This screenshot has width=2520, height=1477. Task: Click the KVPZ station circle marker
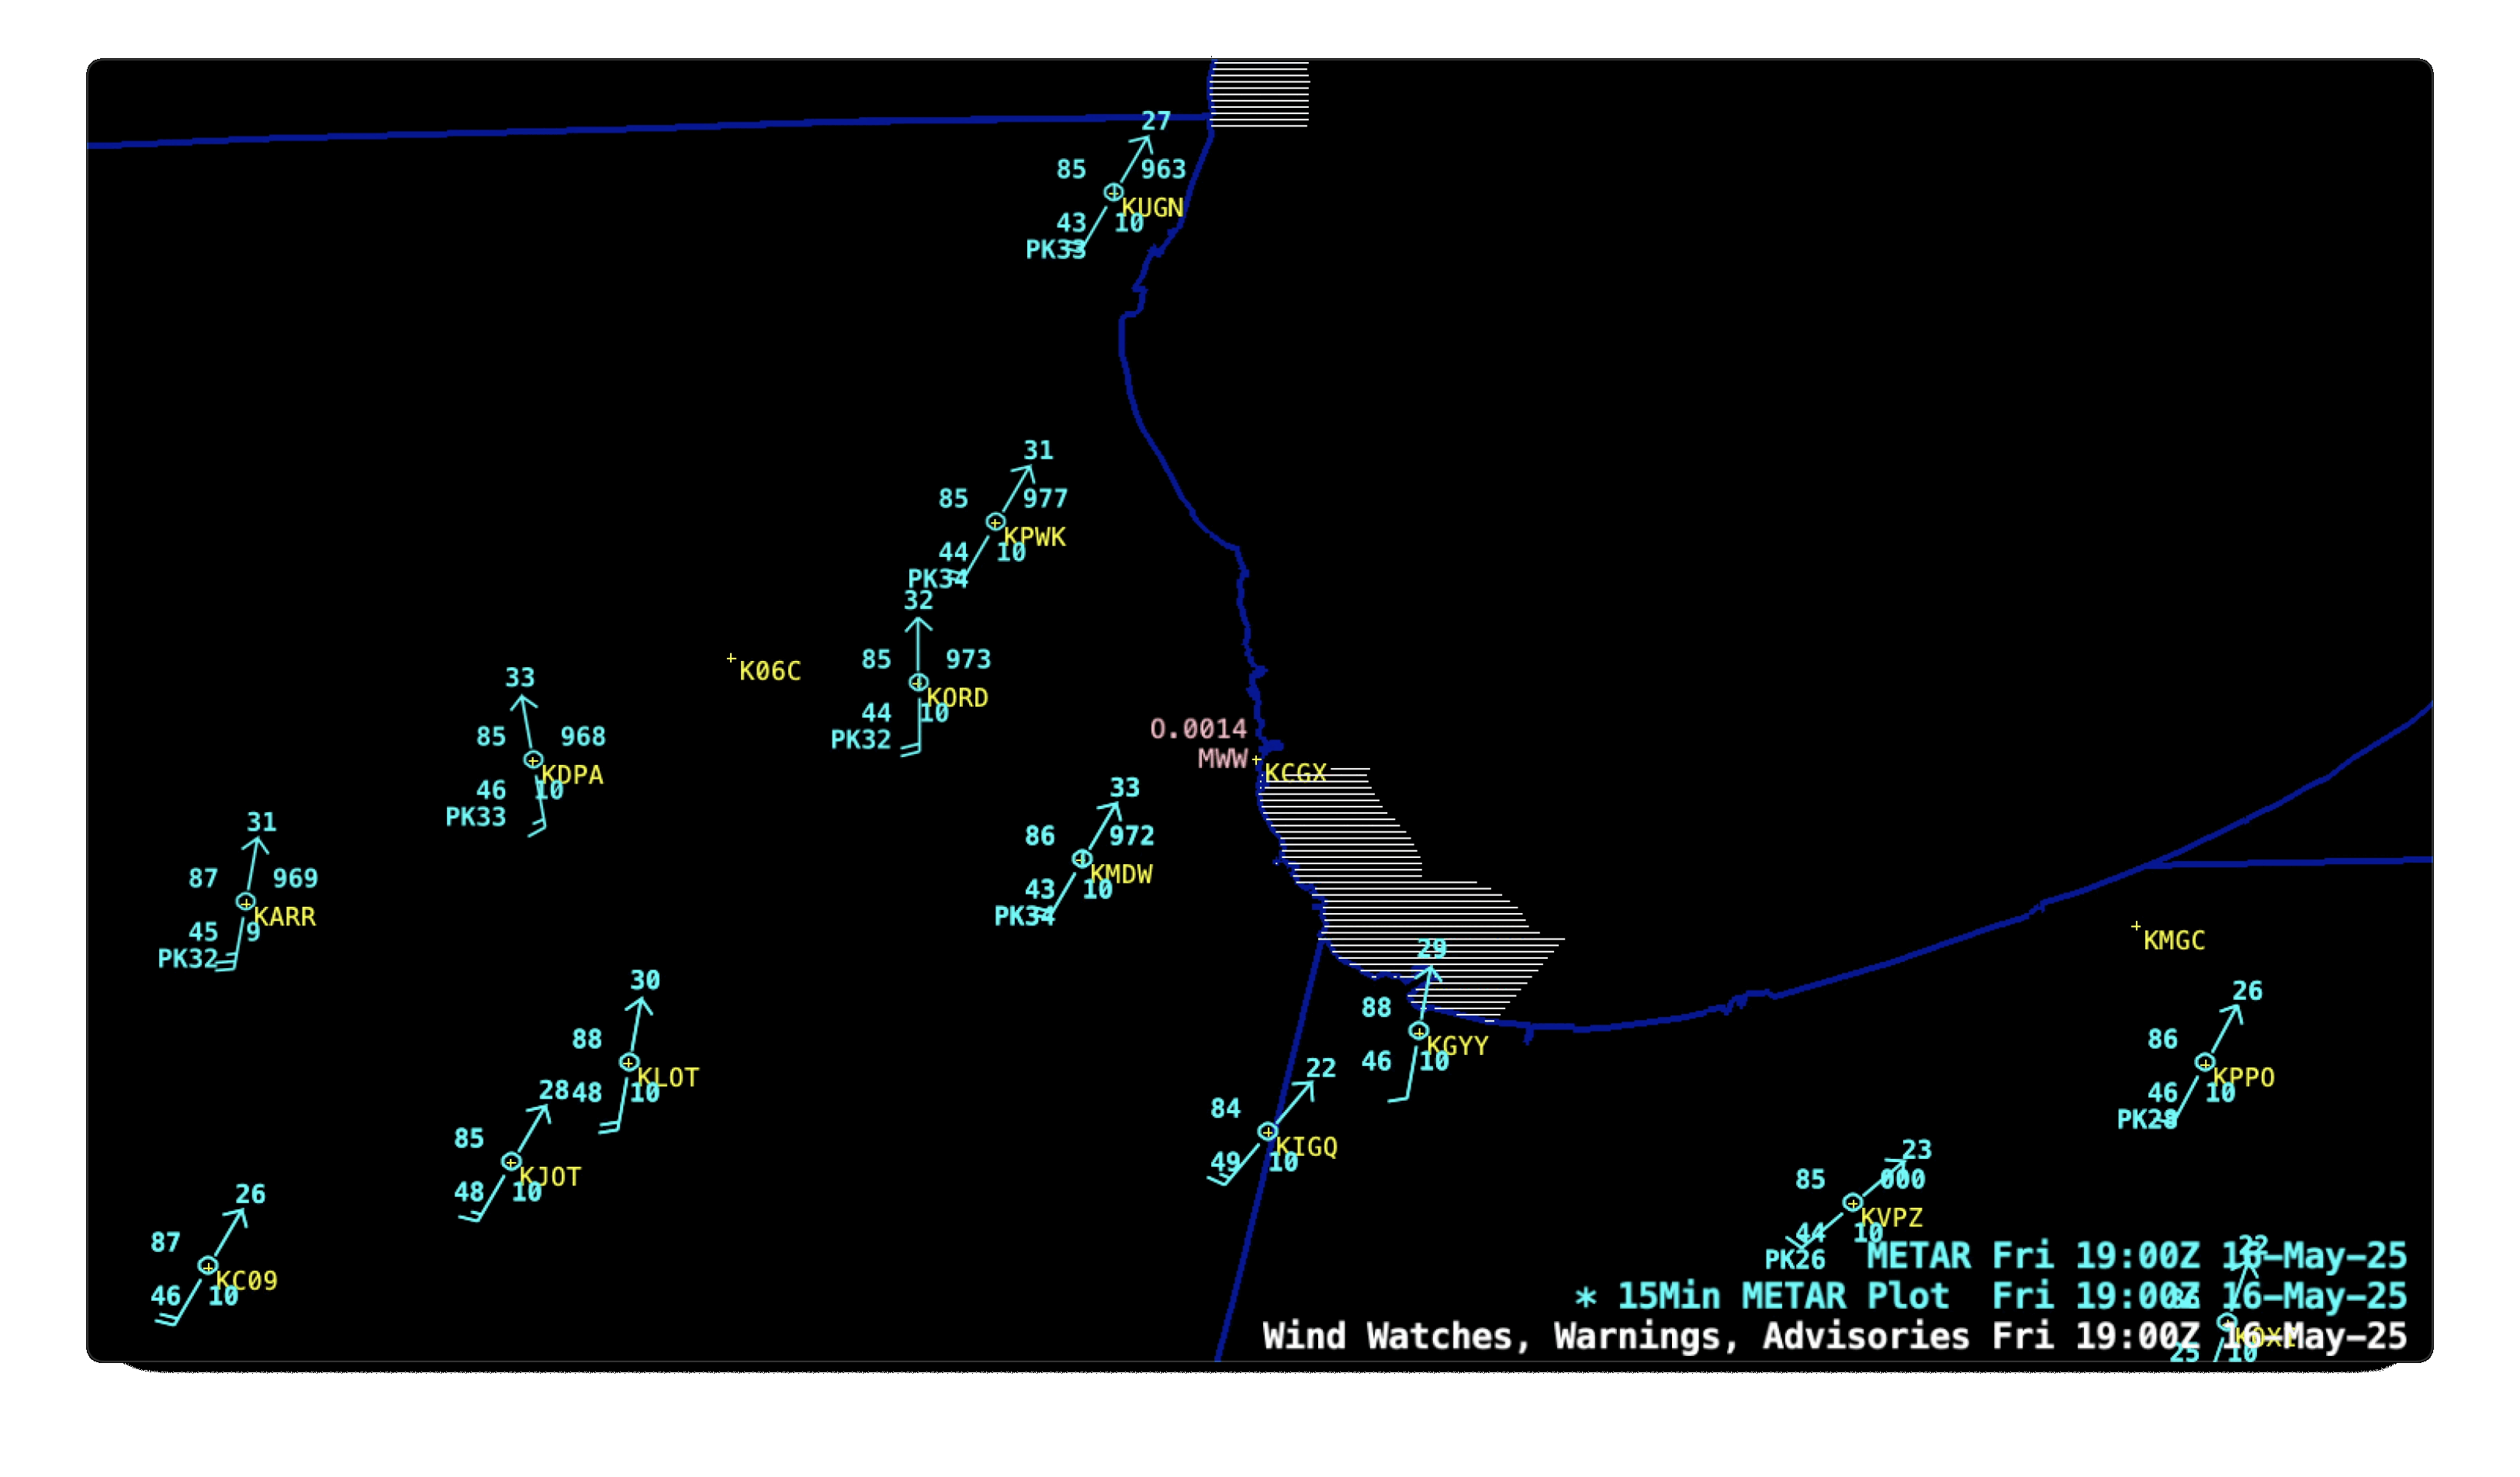(x=1852, y=1203)
